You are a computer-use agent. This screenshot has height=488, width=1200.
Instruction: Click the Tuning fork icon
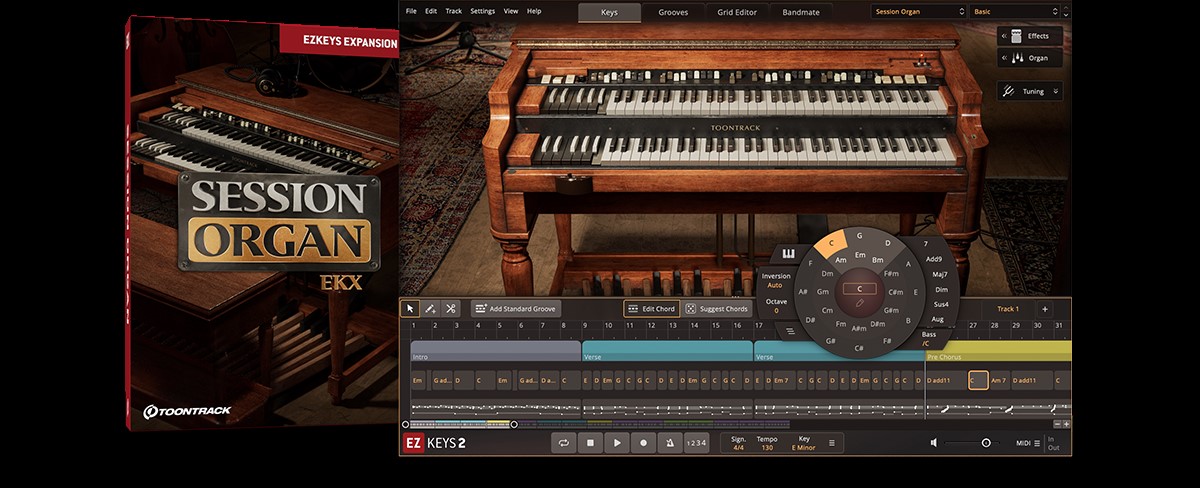[x=1011, y=91]
